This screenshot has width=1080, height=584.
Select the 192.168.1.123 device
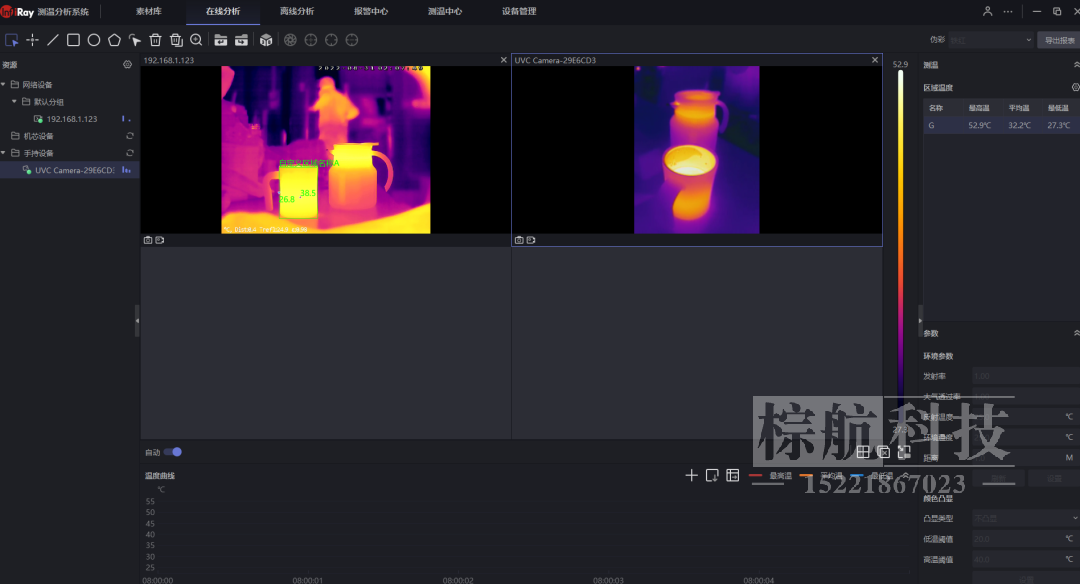(x=72, y=118)
